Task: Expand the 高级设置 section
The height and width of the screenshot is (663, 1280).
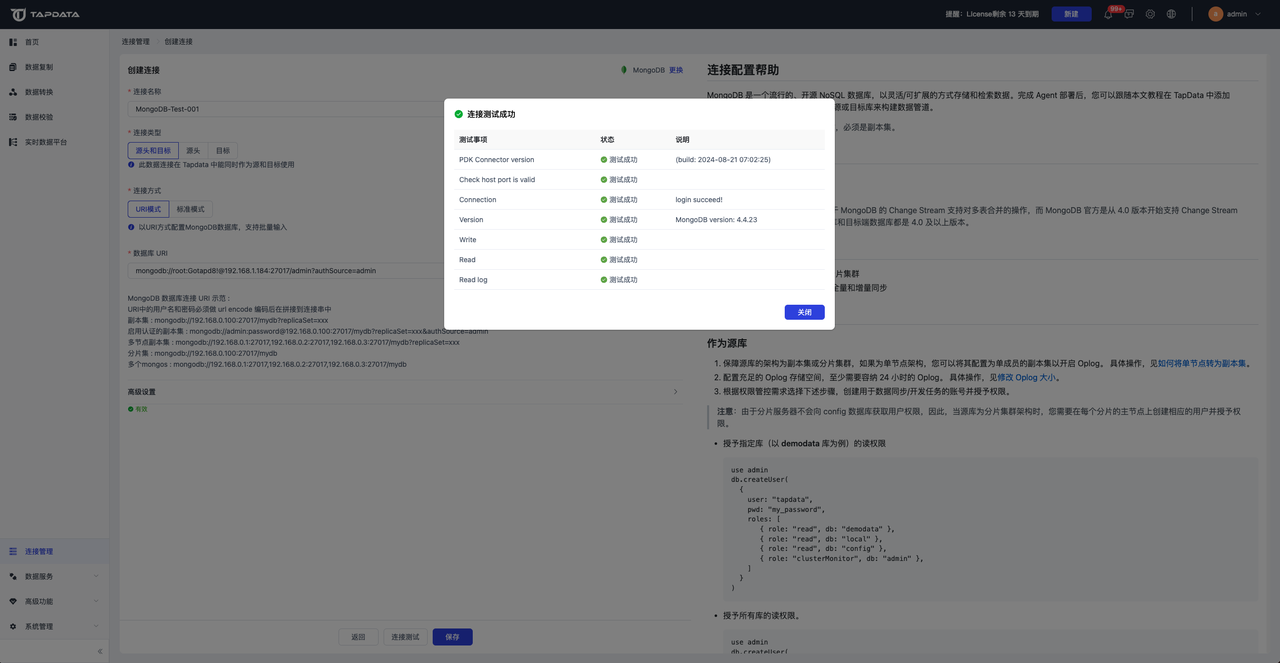Action: [404, 392]
